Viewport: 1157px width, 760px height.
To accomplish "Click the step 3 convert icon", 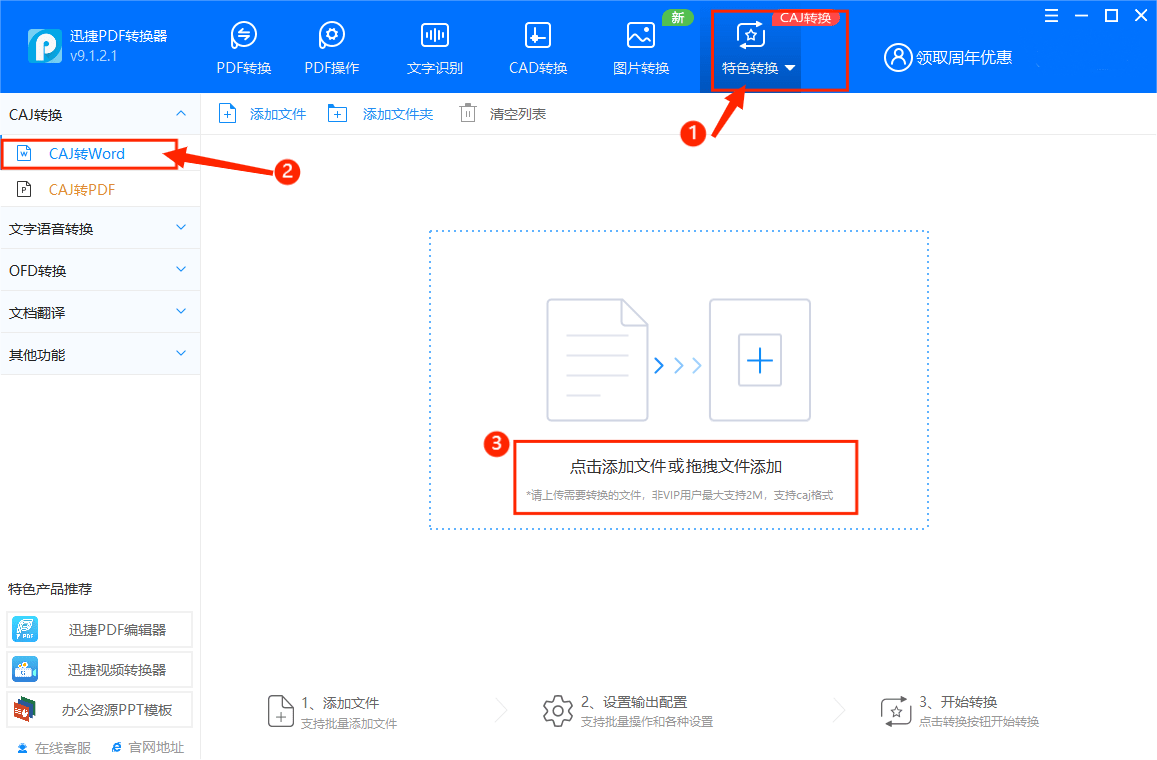I will (896, 711).
